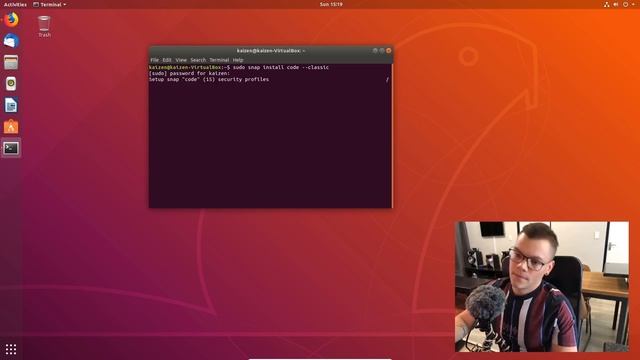Open the volume icon in top bar

click(x=616, y=4)
